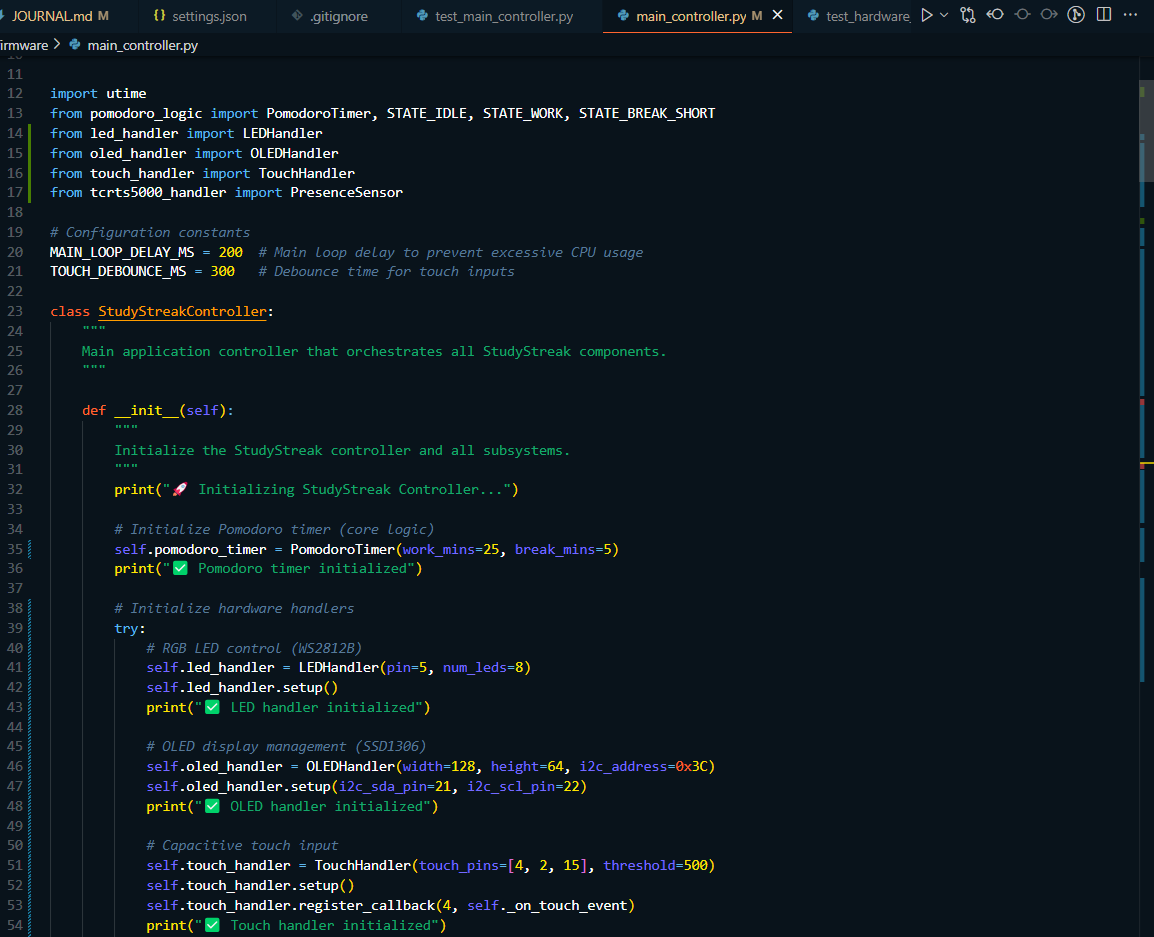Click i2c_scl_pin=22 argument
Image resolution: width=1154 pixels, height=937 pixels.
[x=523, y=786]
